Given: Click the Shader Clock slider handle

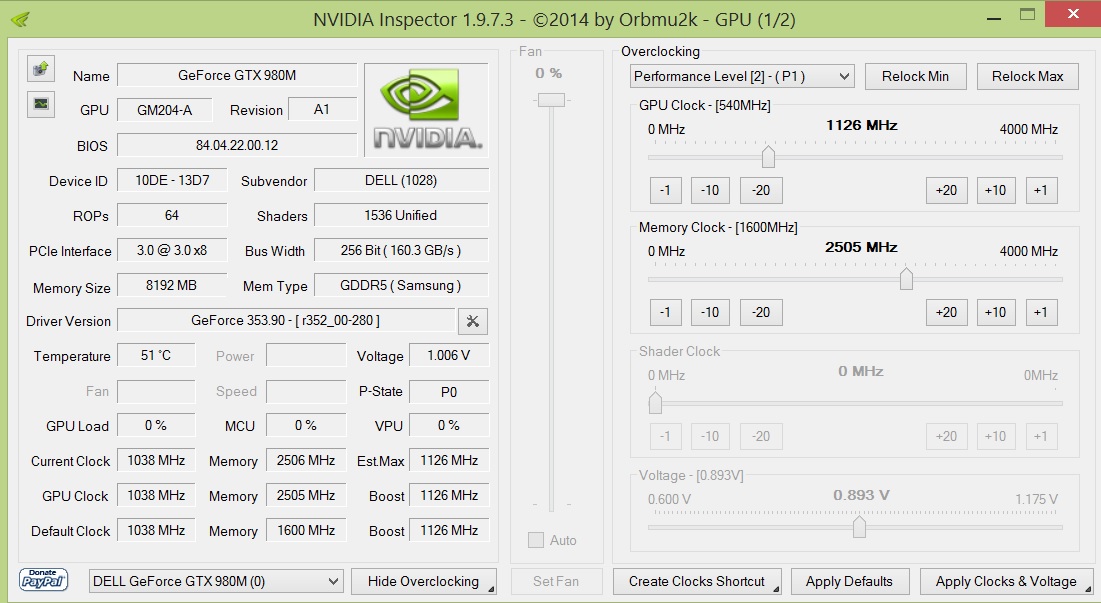Looking at the screenshot, I should pyautogui.click(x=655, y=403).
